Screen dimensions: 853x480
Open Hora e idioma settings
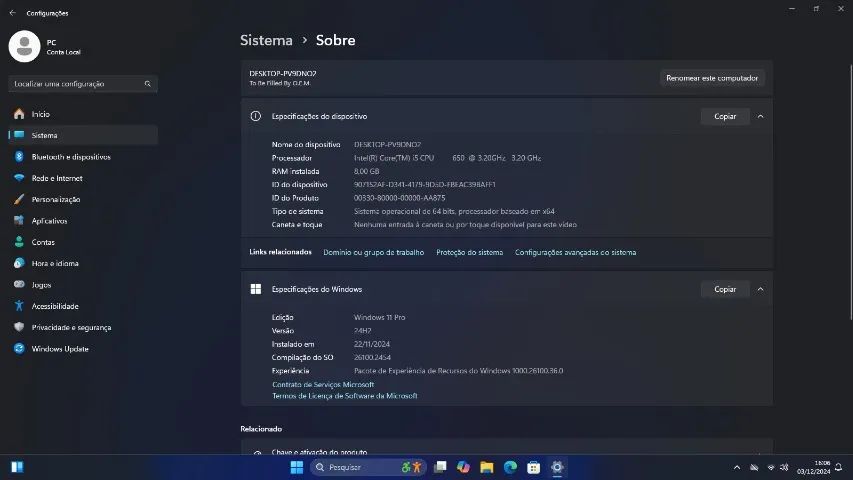click(83, 263)
